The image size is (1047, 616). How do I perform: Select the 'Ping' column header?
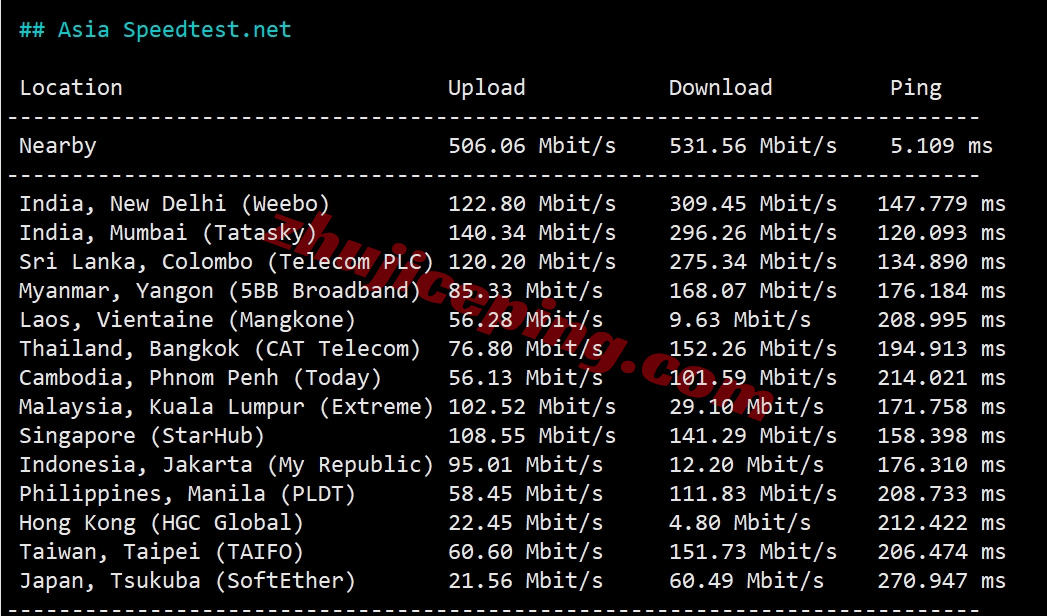916,88
